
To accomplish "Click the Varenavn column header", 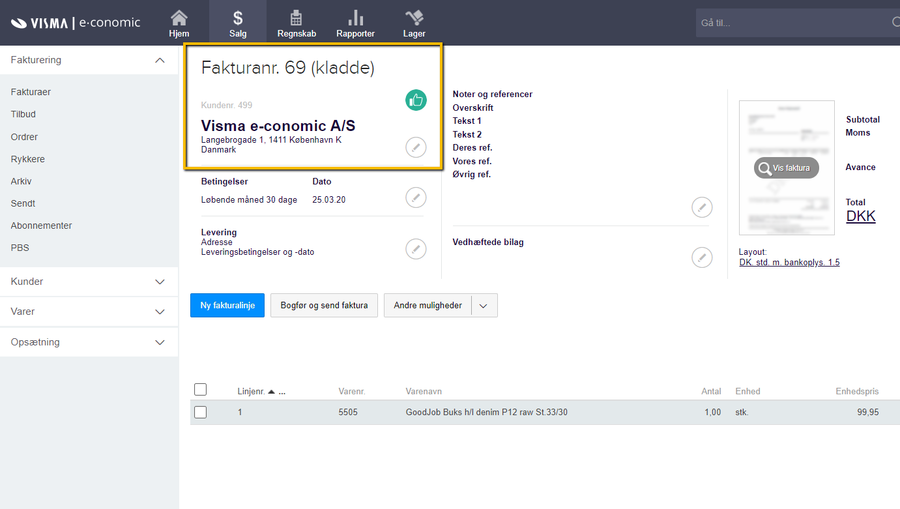I will (x=424, y=391).
